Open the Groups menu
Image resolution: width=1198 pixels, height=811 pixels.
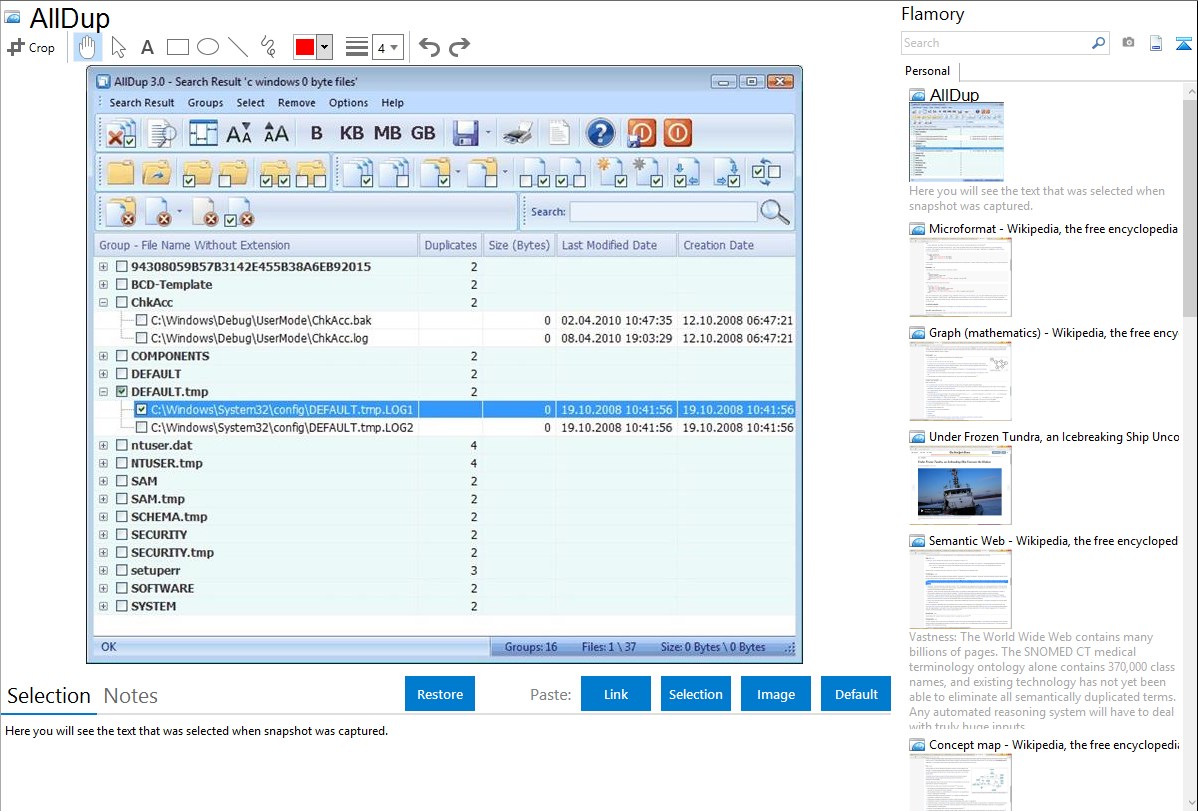point(206,103)
